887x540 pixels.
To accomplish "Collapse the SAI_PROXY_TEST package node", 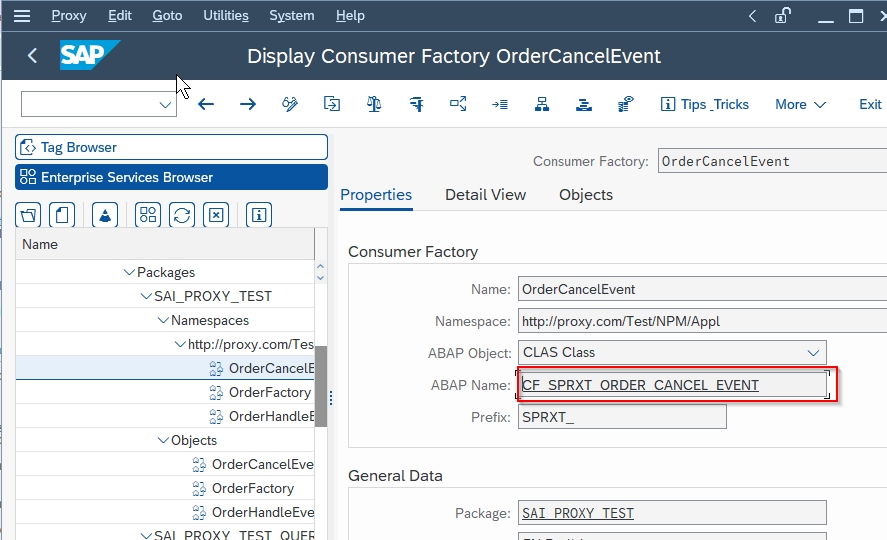I will point(145,296).
